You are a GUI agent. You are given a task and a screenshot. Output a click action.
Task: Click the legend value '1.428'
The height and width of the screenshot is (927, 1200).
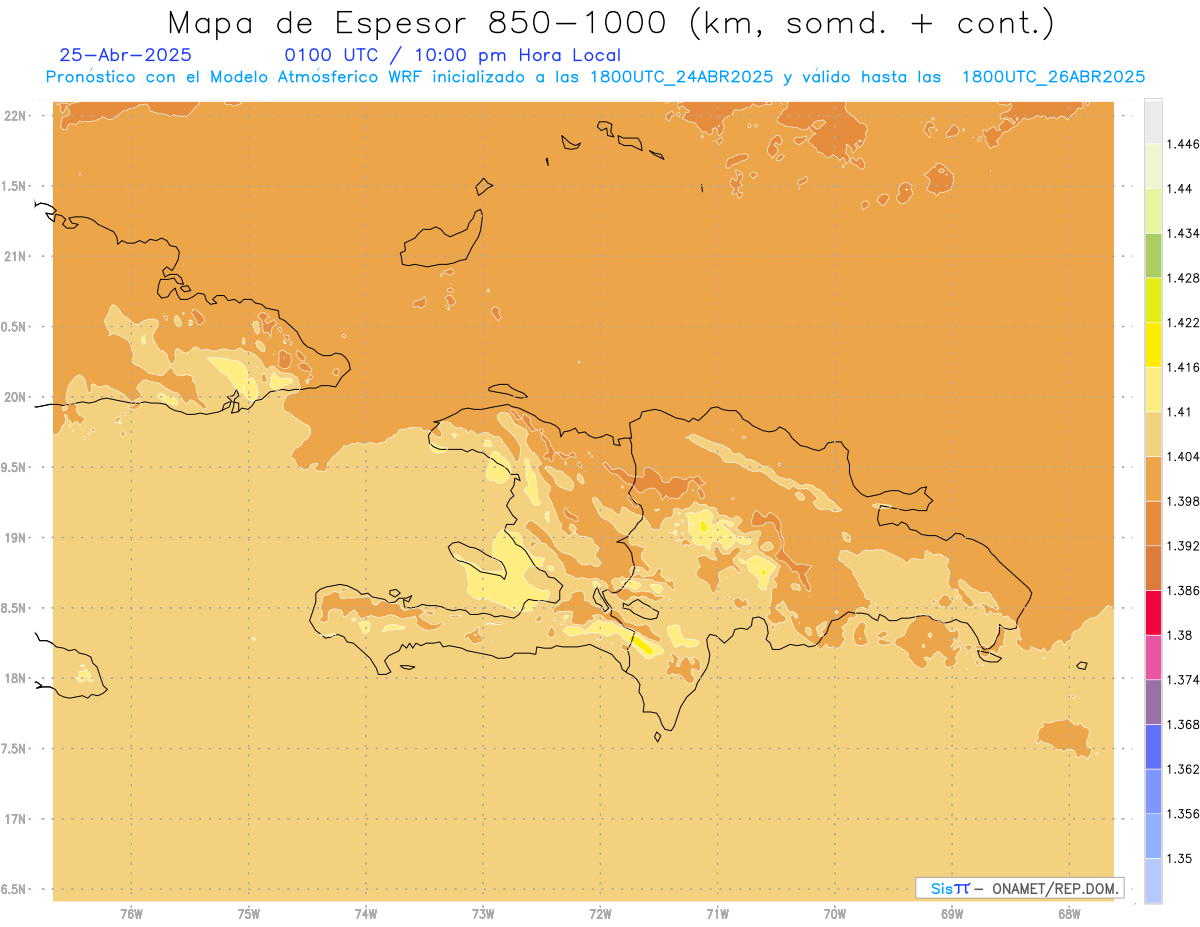(x=1182, y=278)
